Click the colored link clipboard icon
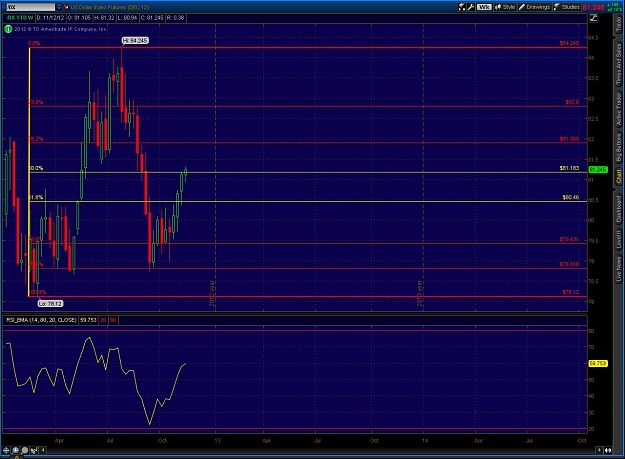This screenshot has height=459, width=625. 66,7
